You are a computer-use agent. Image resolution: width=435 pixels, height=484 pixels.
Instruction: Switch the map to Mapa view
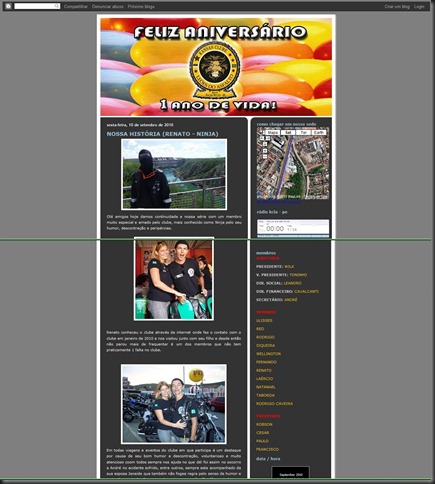[273, 132]
